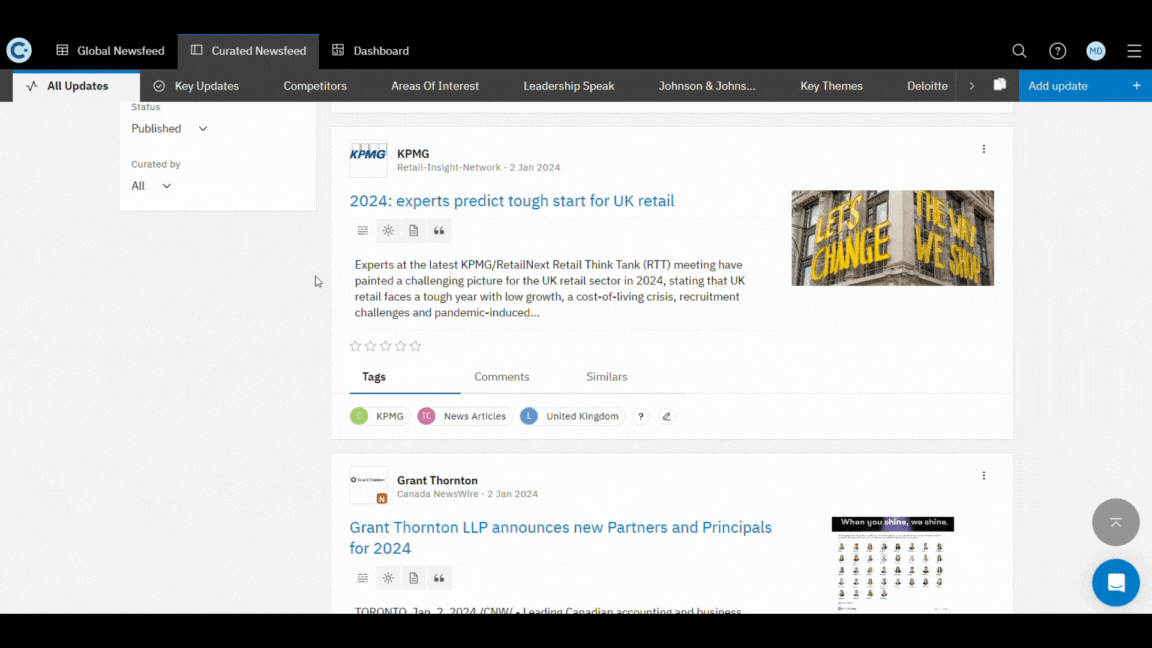This screenshot has height=648, width=1152.
Task: Click the plus icon on Add update
Action: 1136,86
